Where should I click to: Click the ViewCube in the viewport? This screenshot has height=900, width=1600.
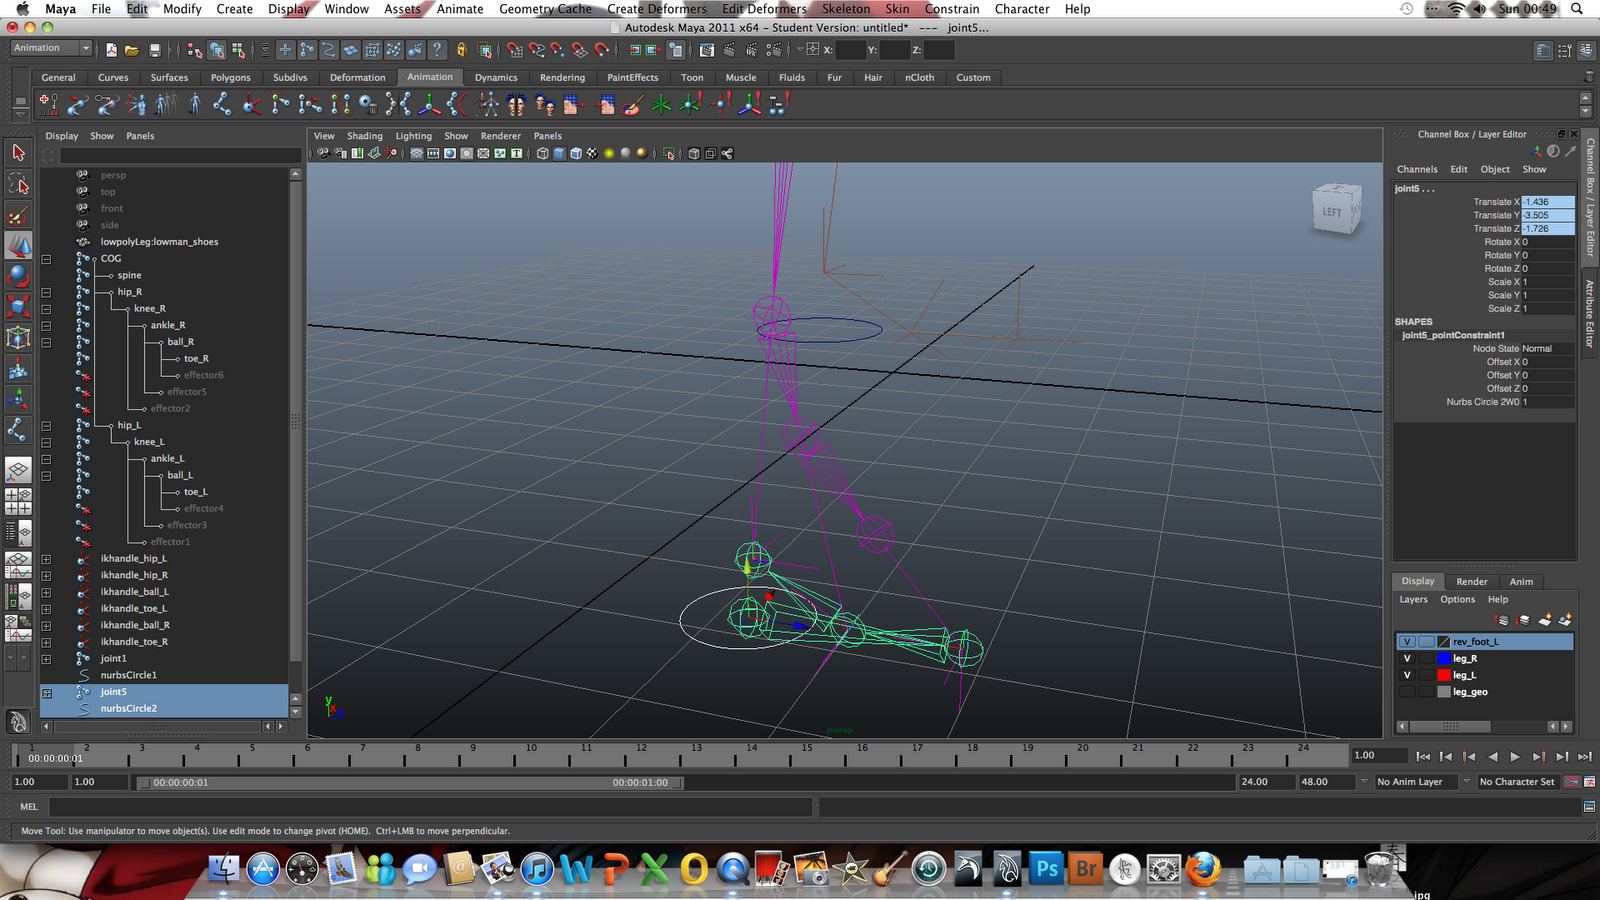click(x=1335, y=209)
